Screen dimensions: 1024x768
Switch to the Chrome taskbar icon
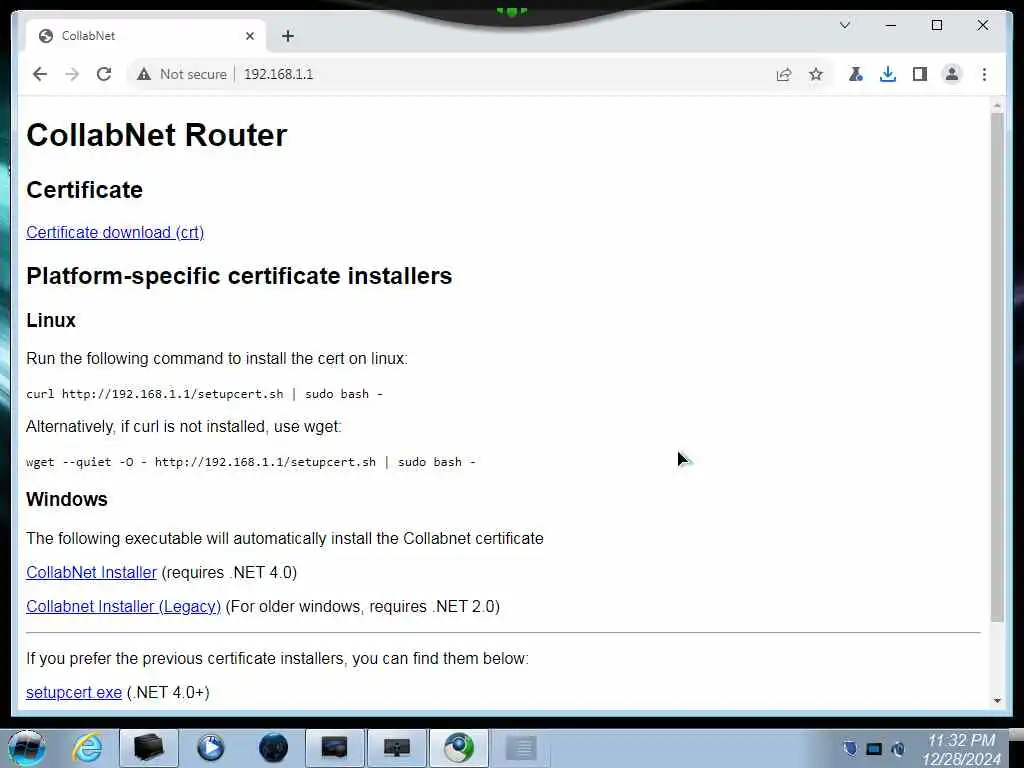click(x=458, y=748)
